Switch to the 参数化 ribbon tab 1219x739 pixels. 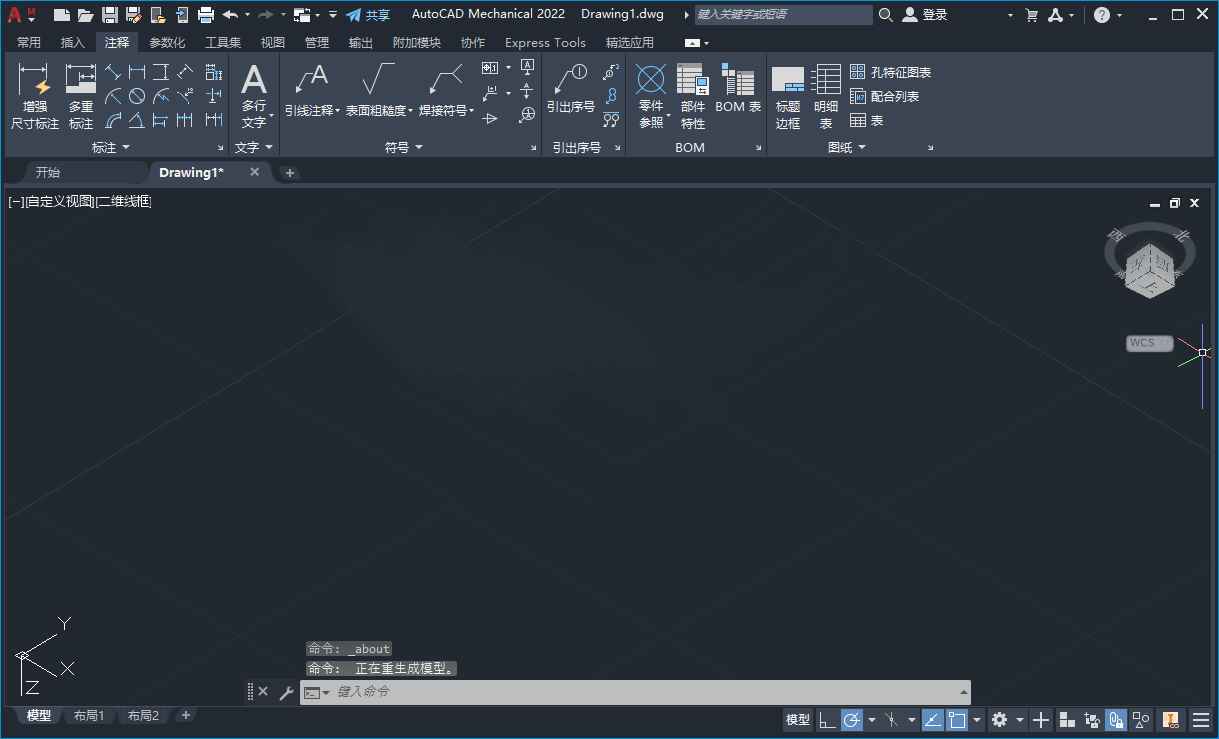pyautogui.click(x=167, y=43)
